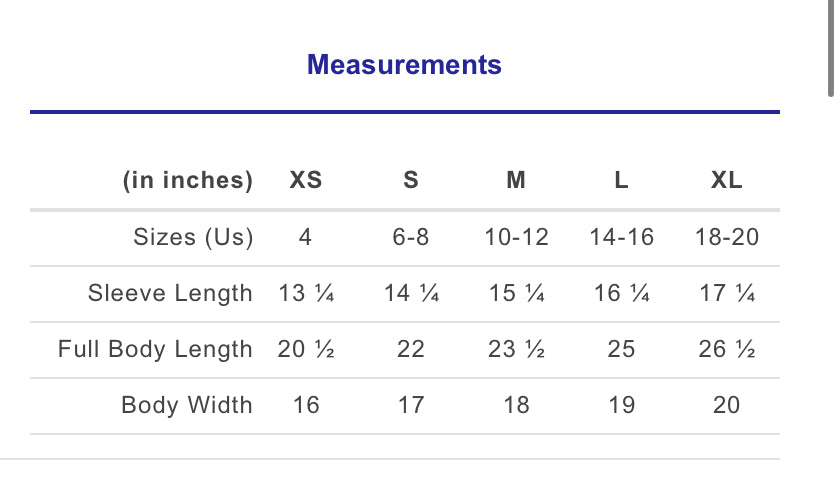This screenshot has height=478, width=840.
Task: Select the L size column header
Action: [x=621, y=181]
